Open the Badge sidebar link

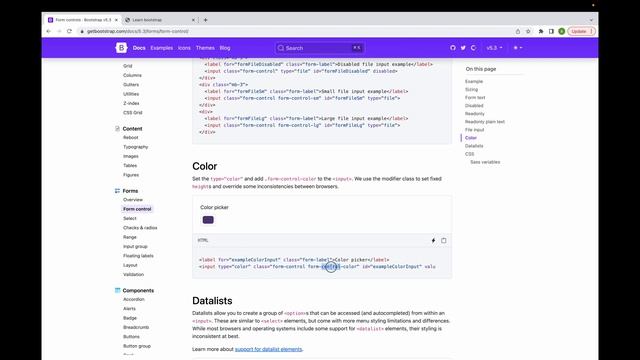130,318
